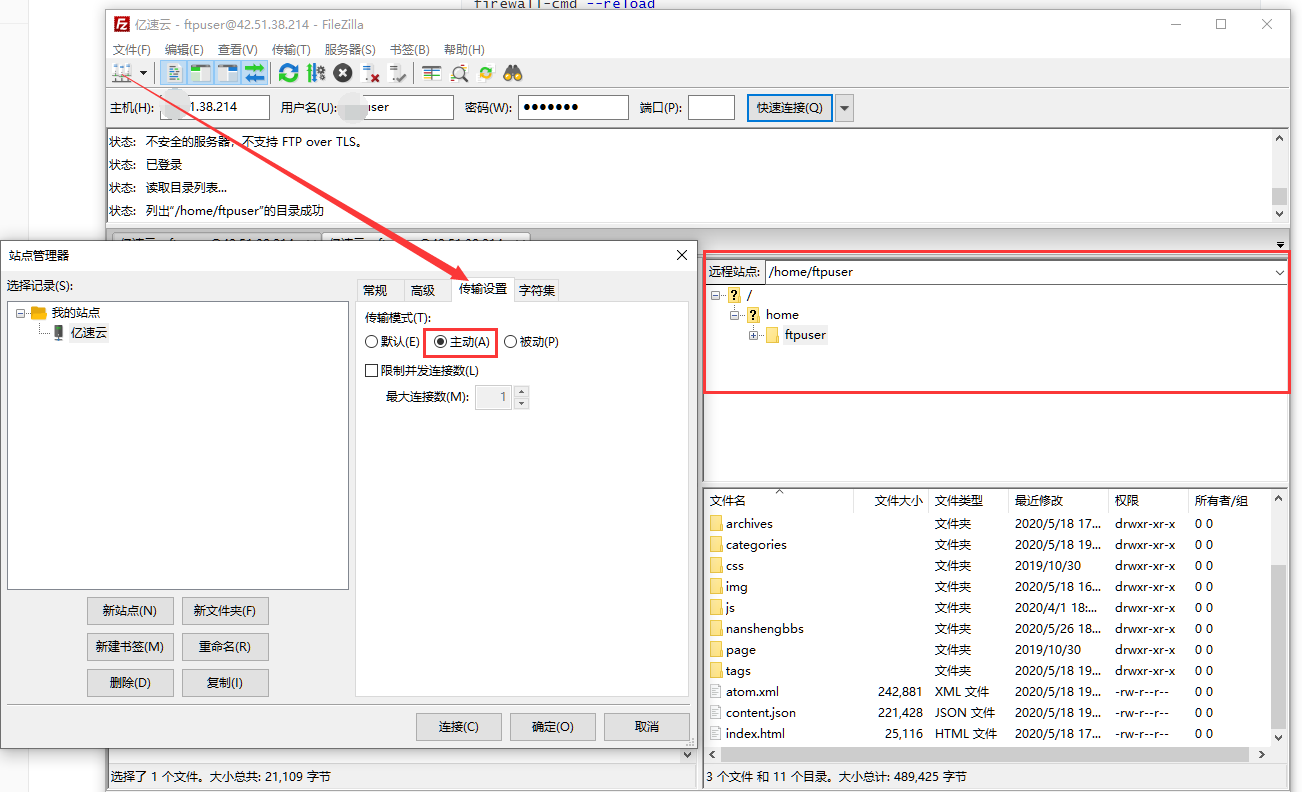
Task: Open dropdown arrow next to 快速连接
Action: tap(845, 107)
